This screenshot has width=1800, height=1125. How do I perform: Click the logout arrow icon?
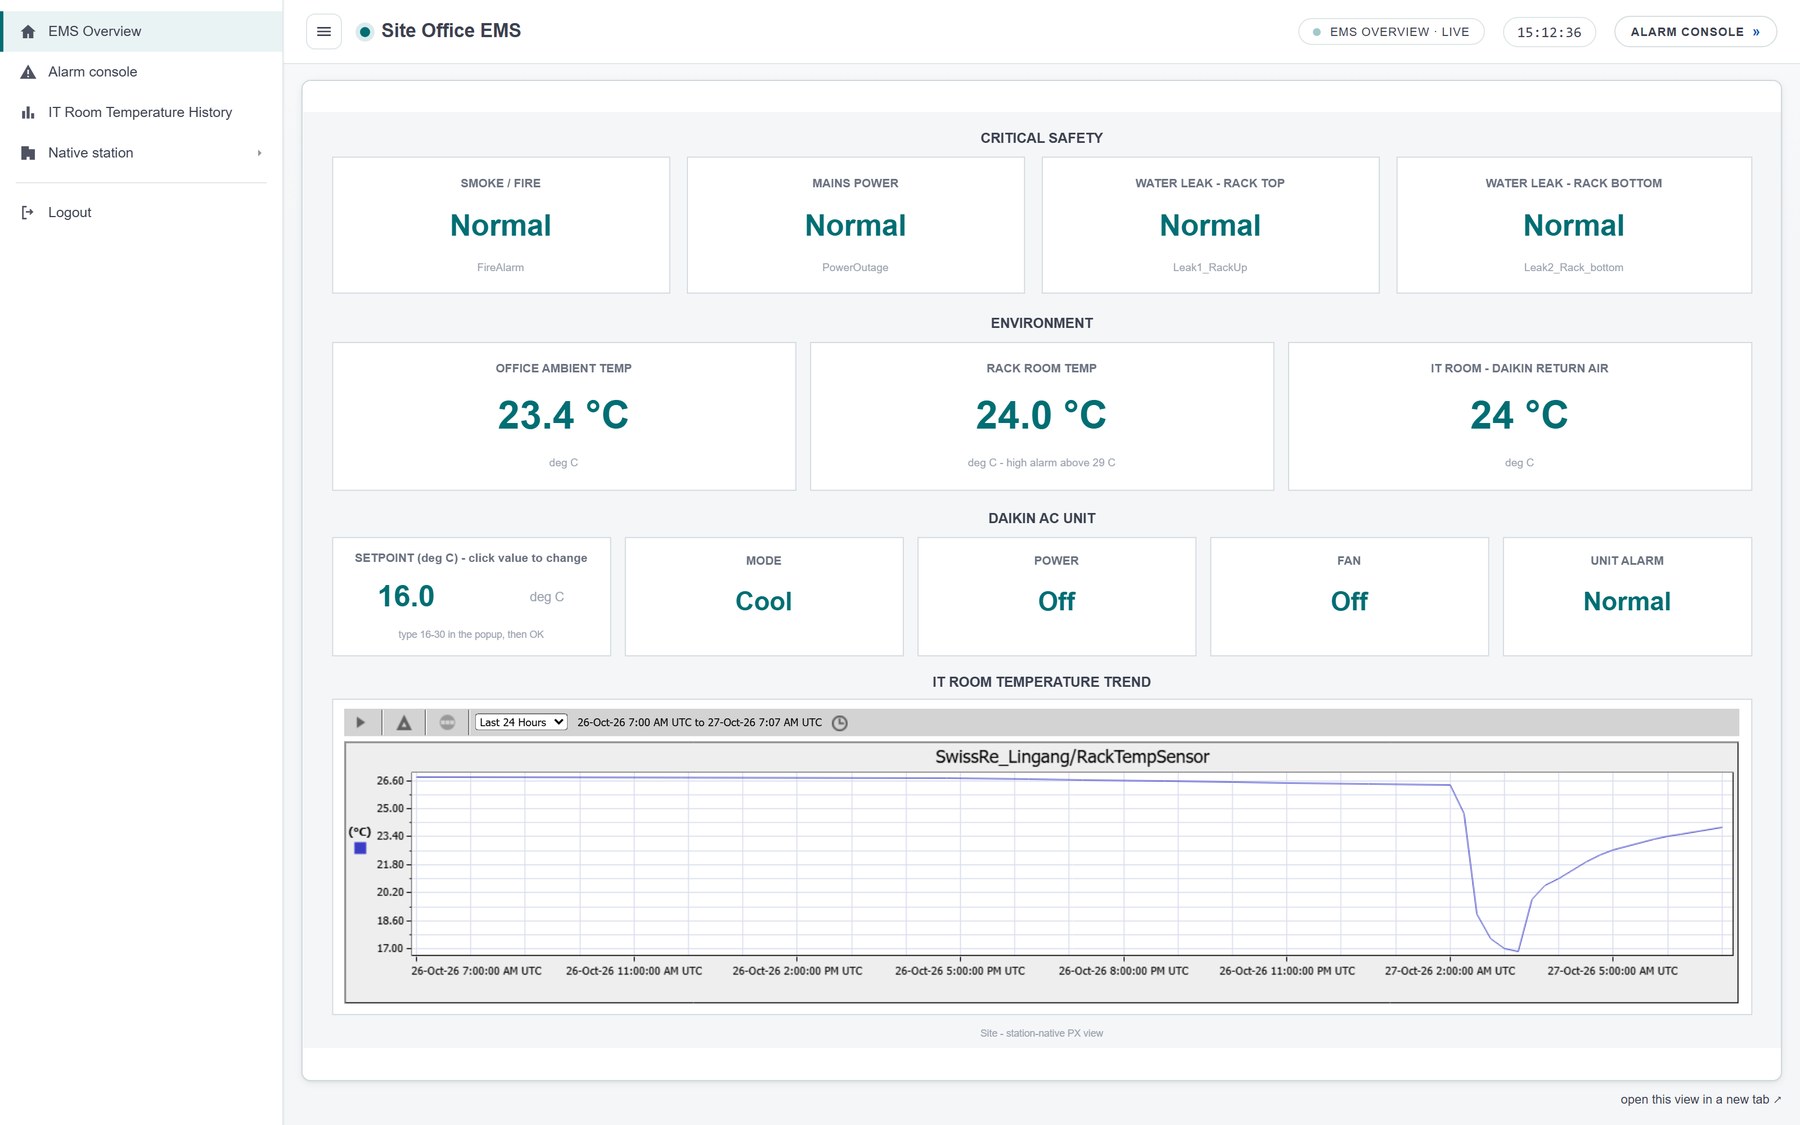(28, 212)
